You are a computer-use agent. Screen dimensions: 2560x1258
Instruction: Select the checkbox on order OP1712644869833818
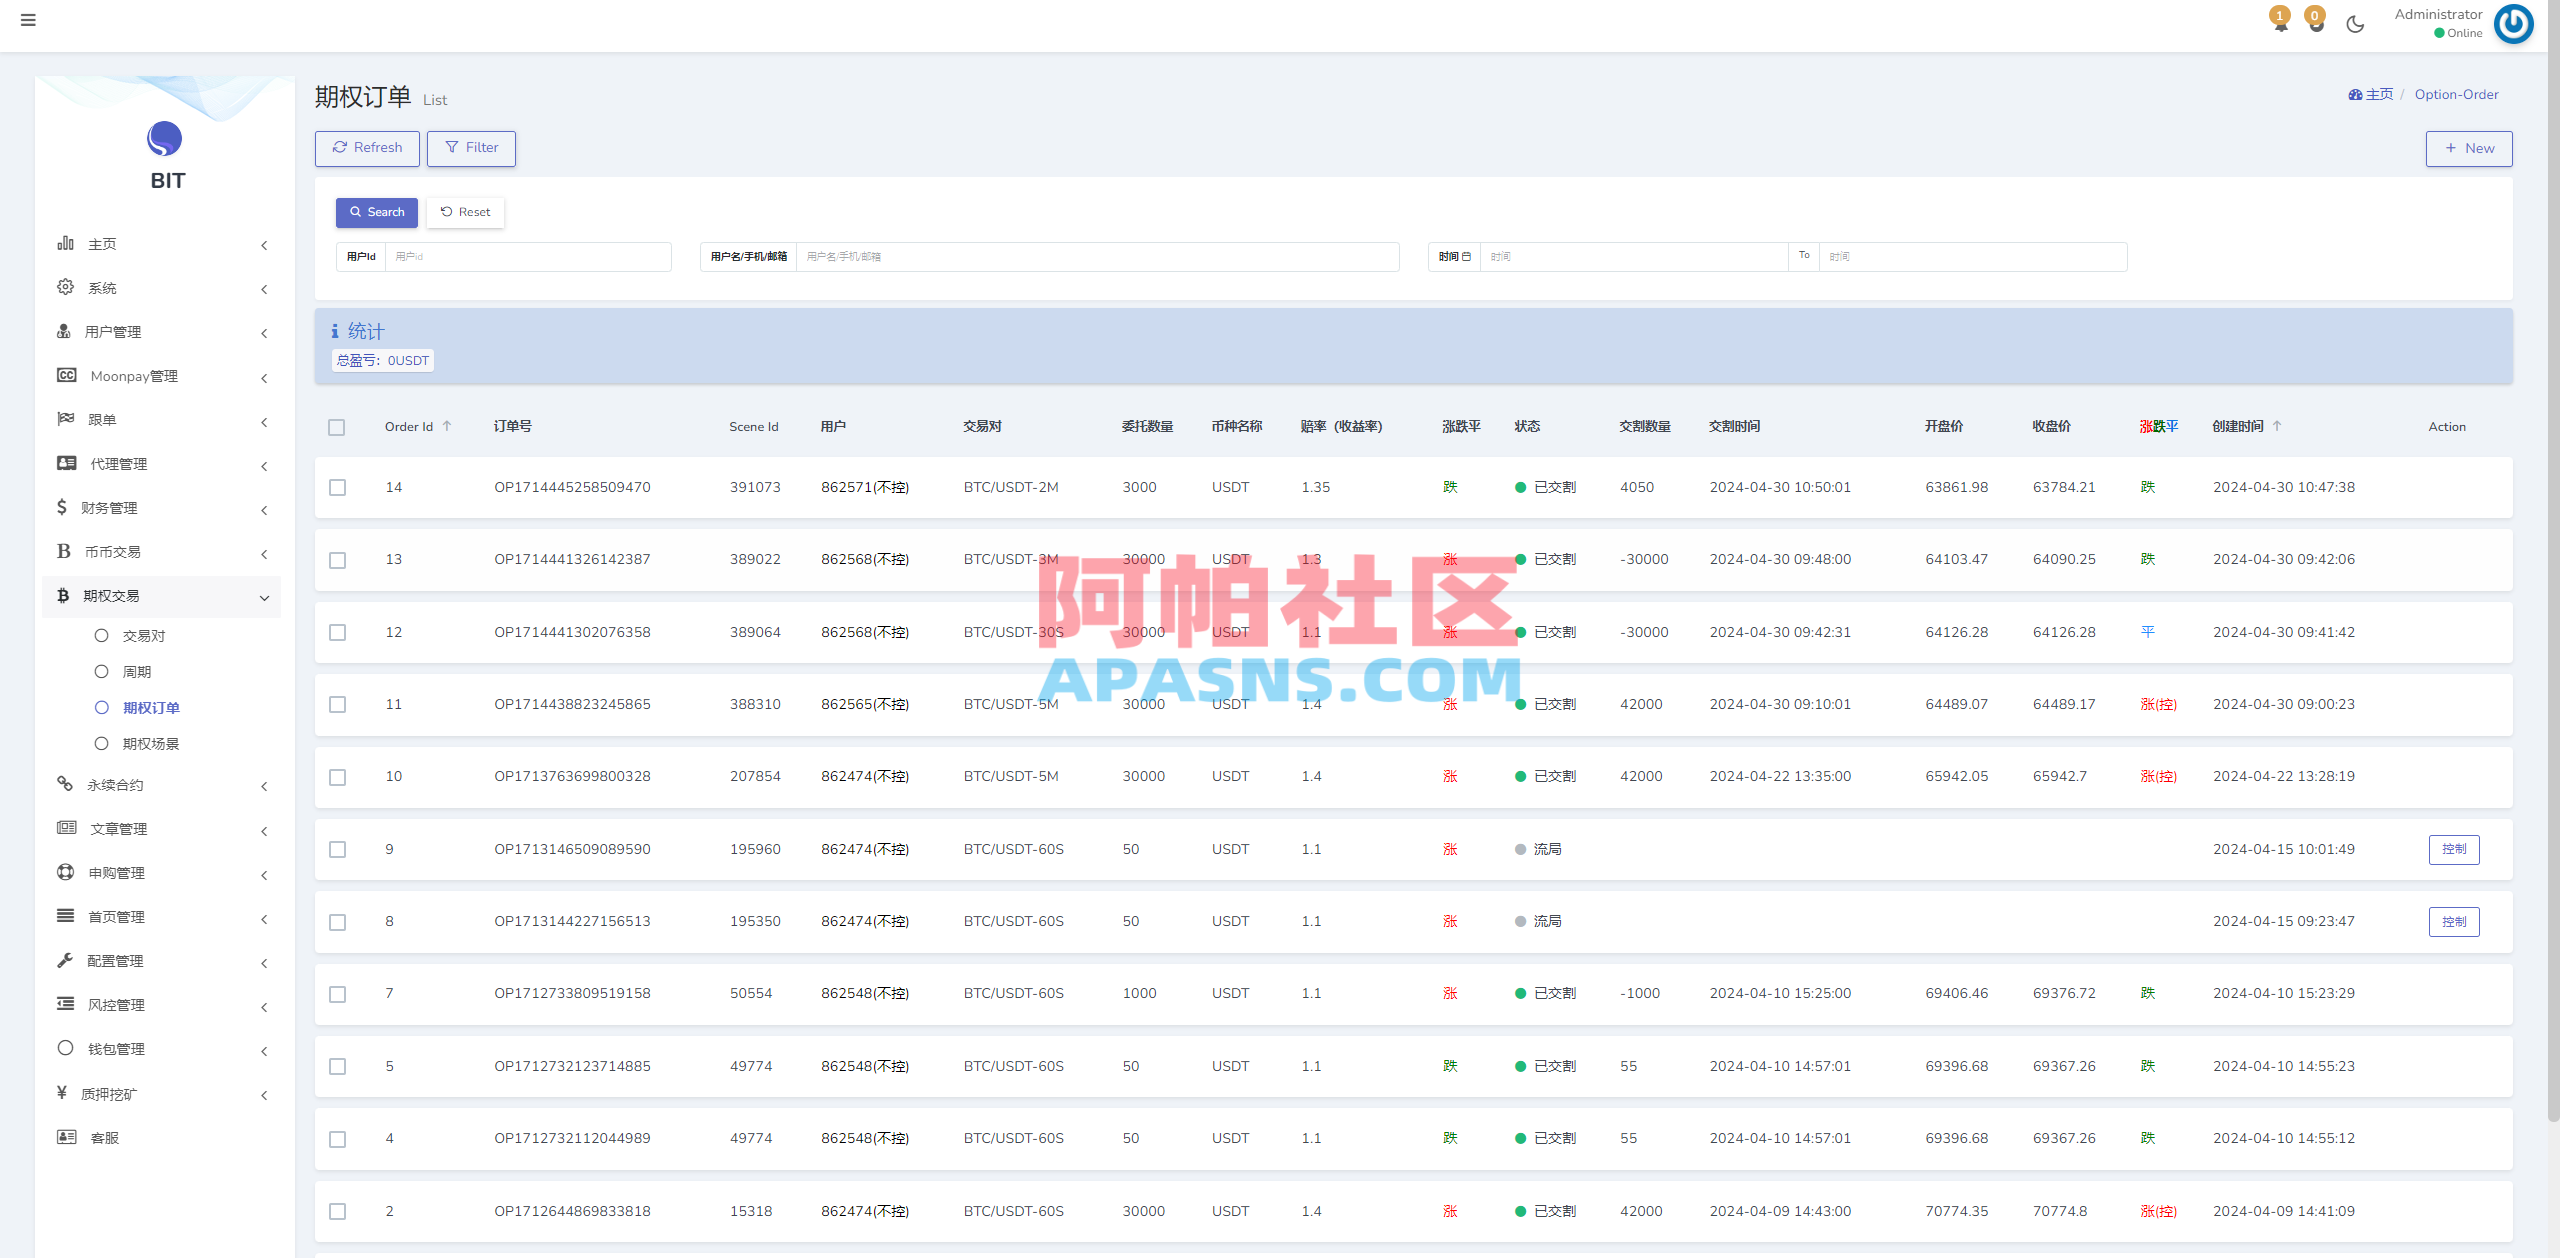pos(337,1211)
